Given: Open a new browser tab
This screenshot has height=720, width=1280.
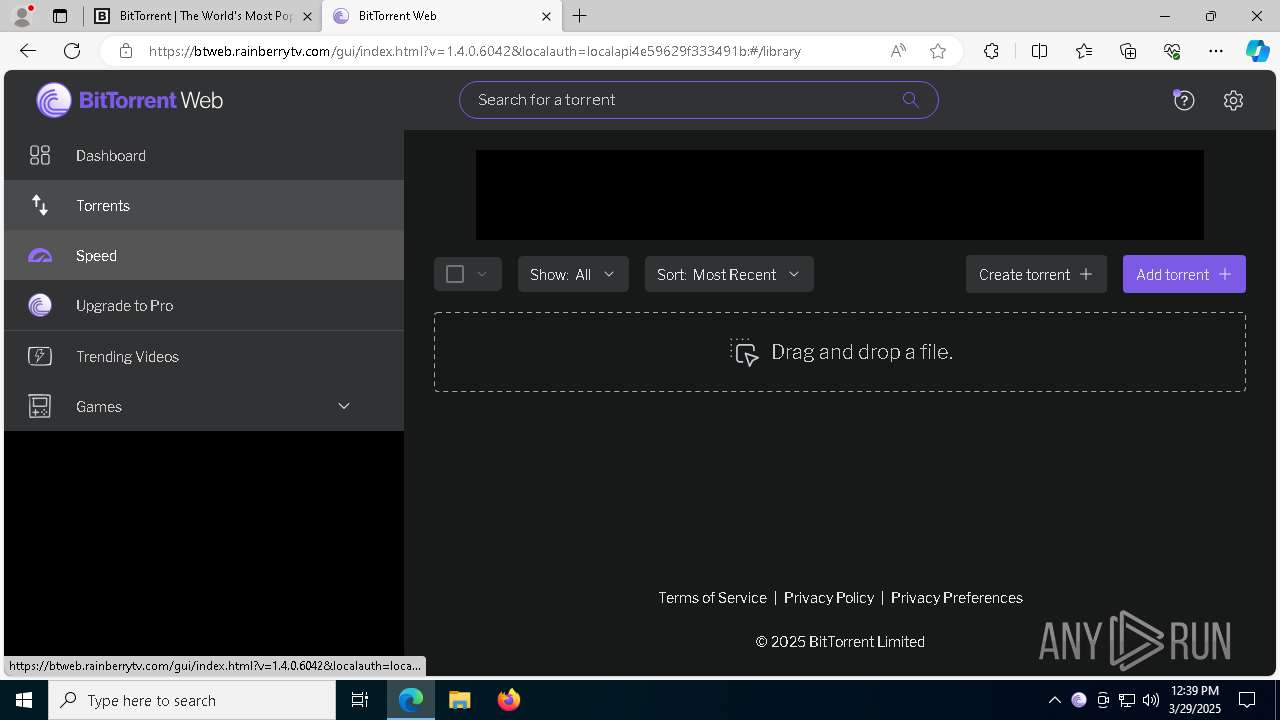Looking at the screenshot, I should [580, 16].
